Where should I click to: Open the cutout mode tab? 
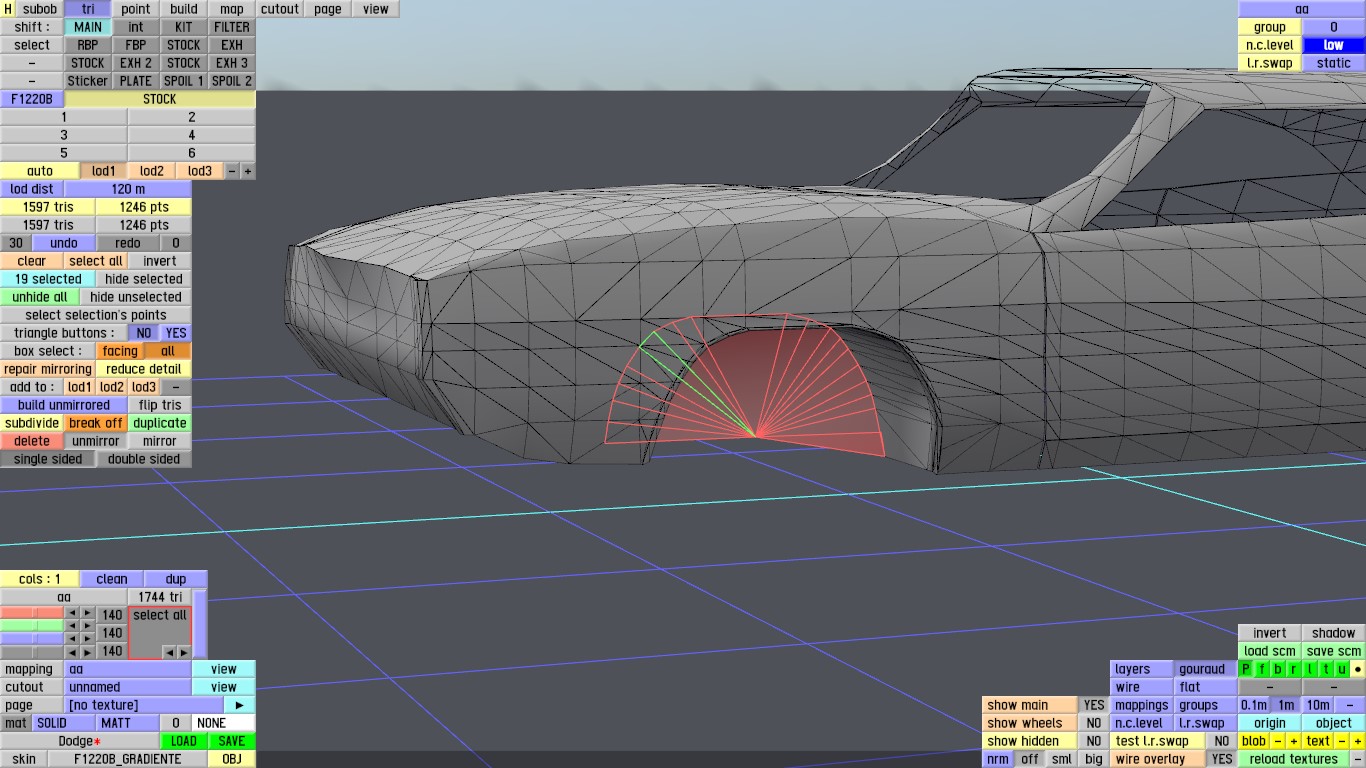(x=280, y=9)
